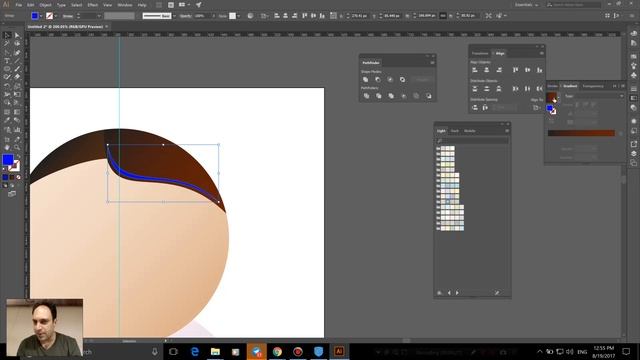640x360 pixels.
Task: Select the Selection tool (black arrow)
Action: click(7, 36)
